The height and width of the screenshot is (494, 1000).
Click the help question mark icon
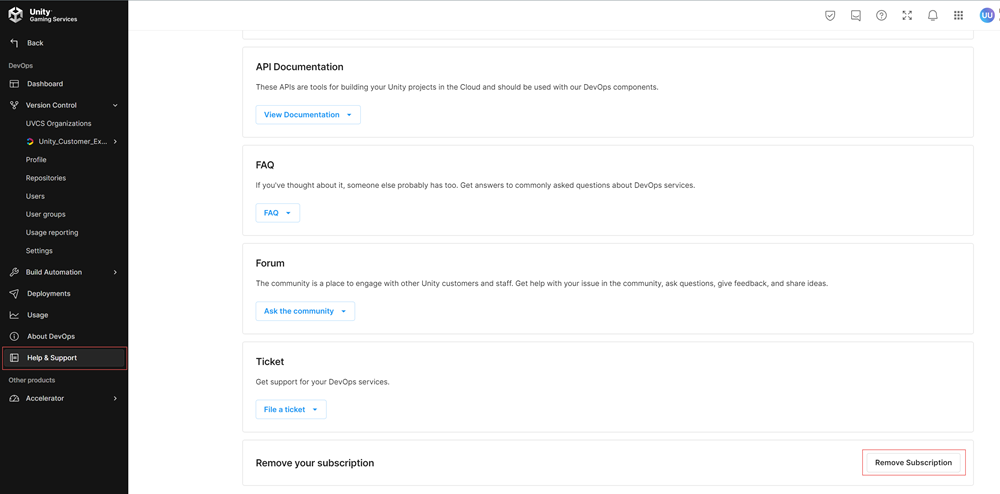click(x=881, y=16)
